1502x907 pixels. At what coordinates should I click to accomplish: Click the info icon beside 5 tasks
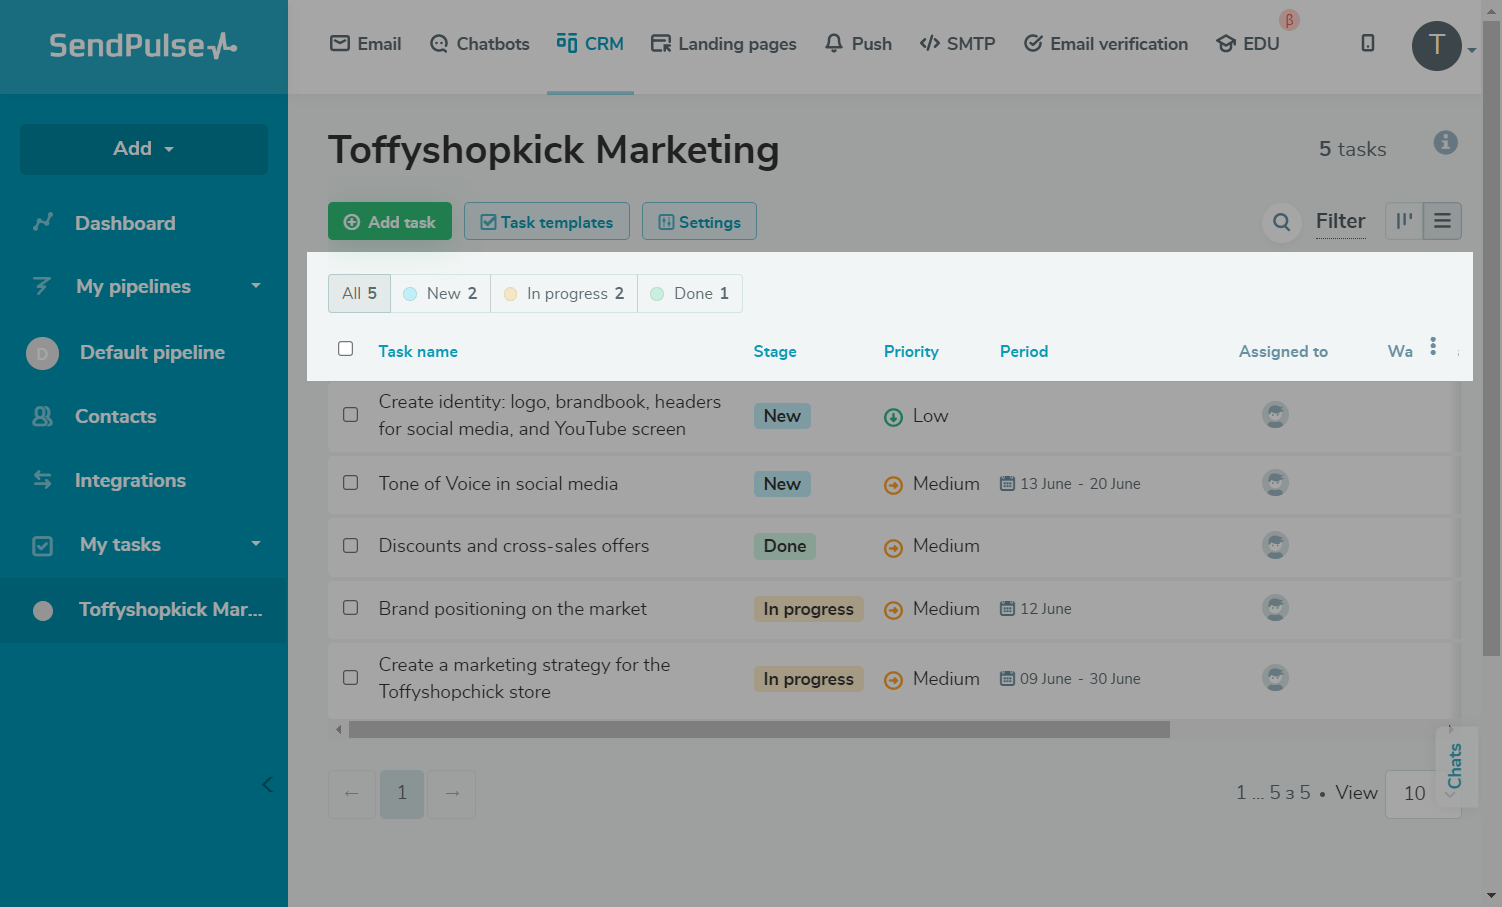point(1445,142)
